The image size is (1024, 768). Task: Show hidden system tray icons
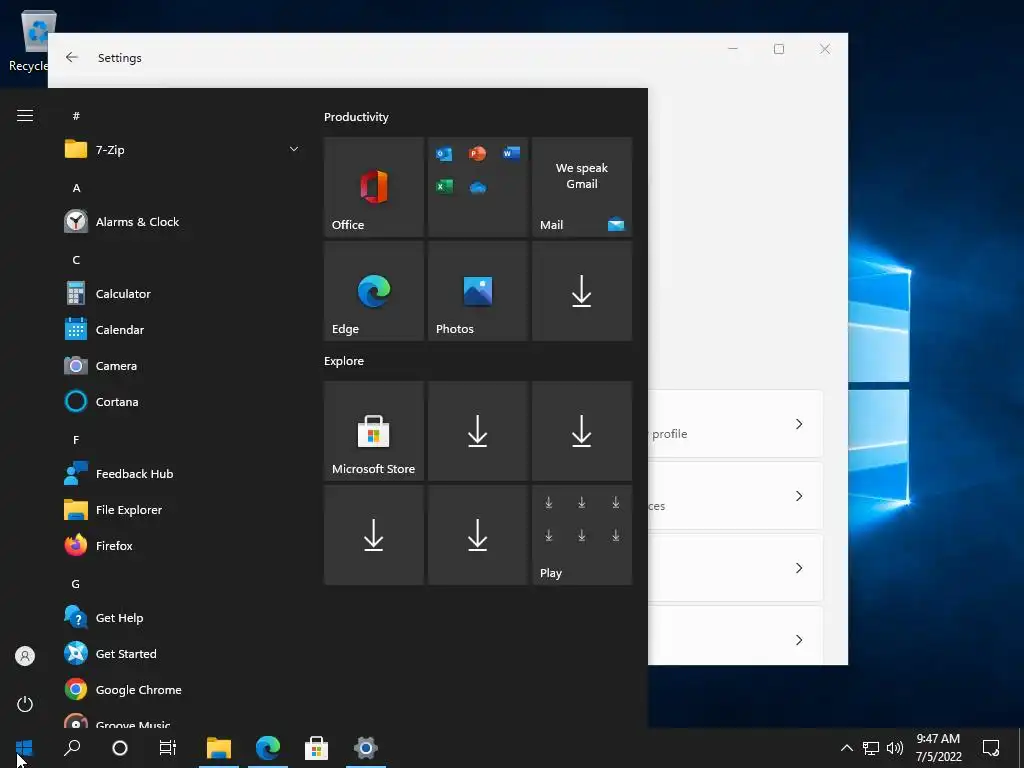pyautogui.click(x=846, y=748)
